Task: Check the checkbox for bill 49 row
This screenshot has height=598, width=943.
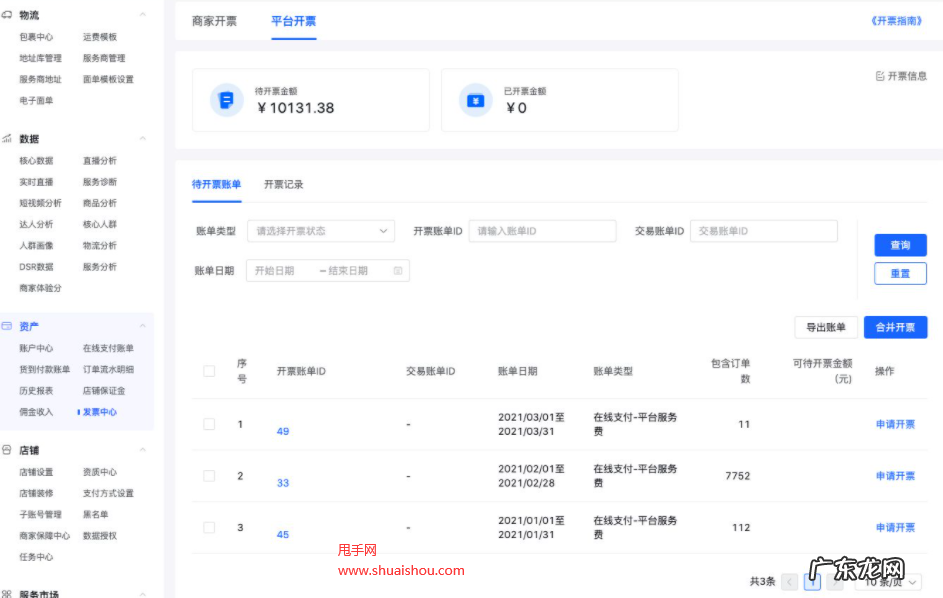Action: [x=209, y=423]
